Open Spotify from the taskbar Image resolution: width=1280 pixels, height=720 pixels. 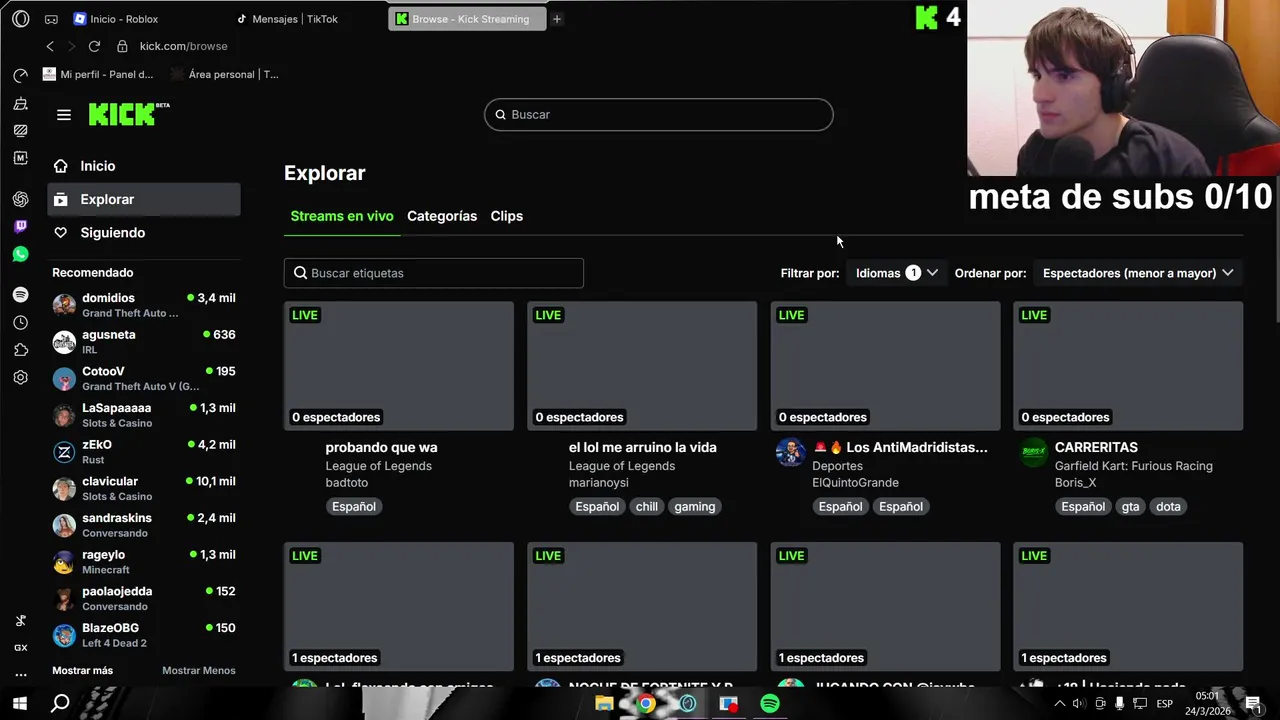click(x=769, y=703)
